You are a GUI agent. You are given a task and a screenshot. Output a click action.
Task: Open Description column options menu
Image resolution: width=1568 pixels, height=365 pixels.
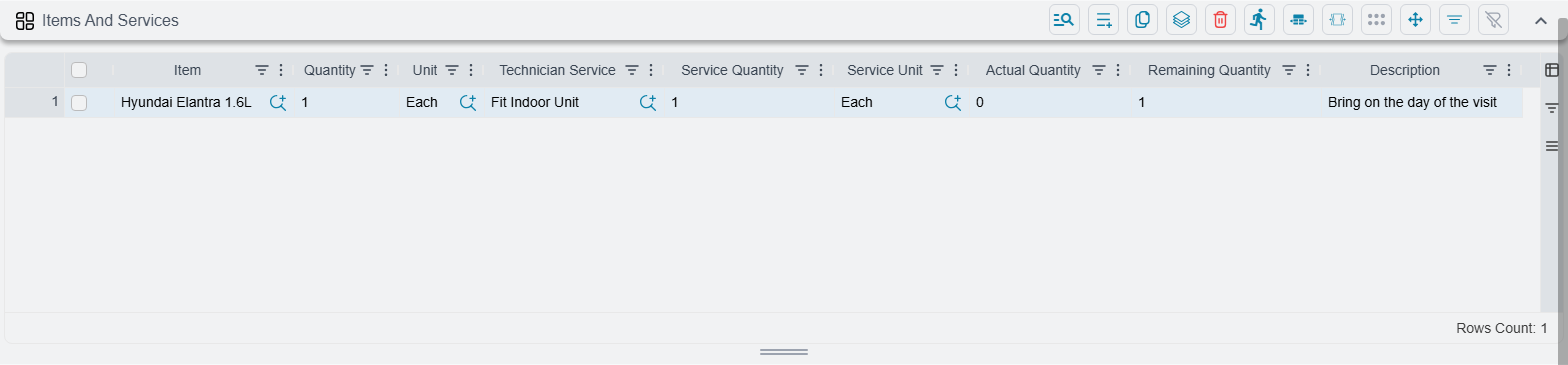click(1509, 70)
